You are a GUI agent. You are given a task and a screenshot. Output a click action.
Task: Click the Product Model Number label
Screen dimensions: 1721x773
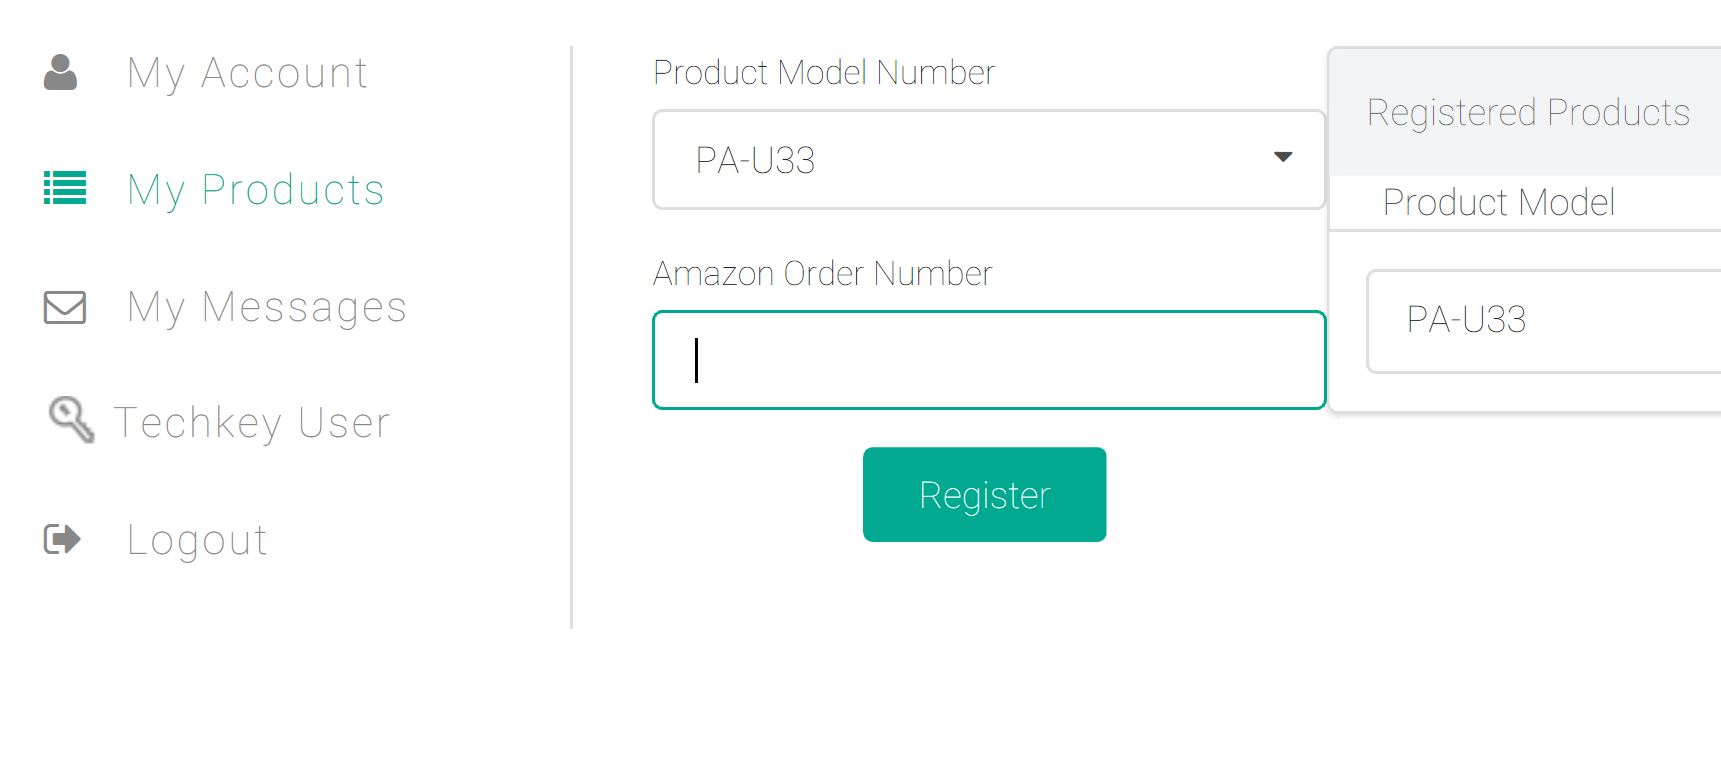[823, 73]
